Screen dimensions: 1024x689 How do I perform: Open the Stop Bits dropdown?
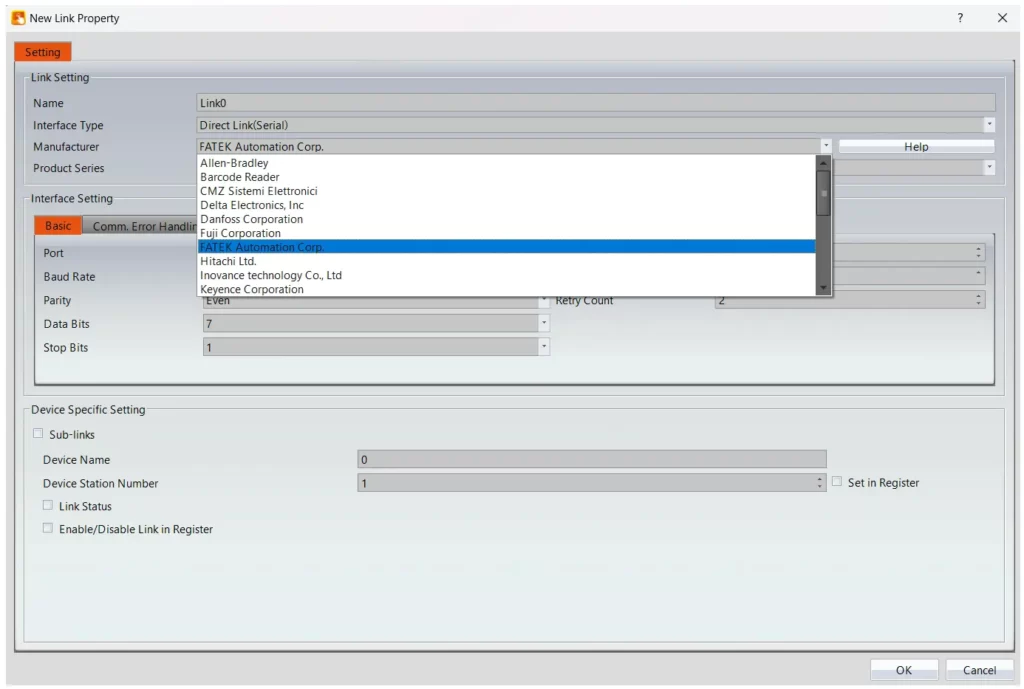(x=543, y=347)
